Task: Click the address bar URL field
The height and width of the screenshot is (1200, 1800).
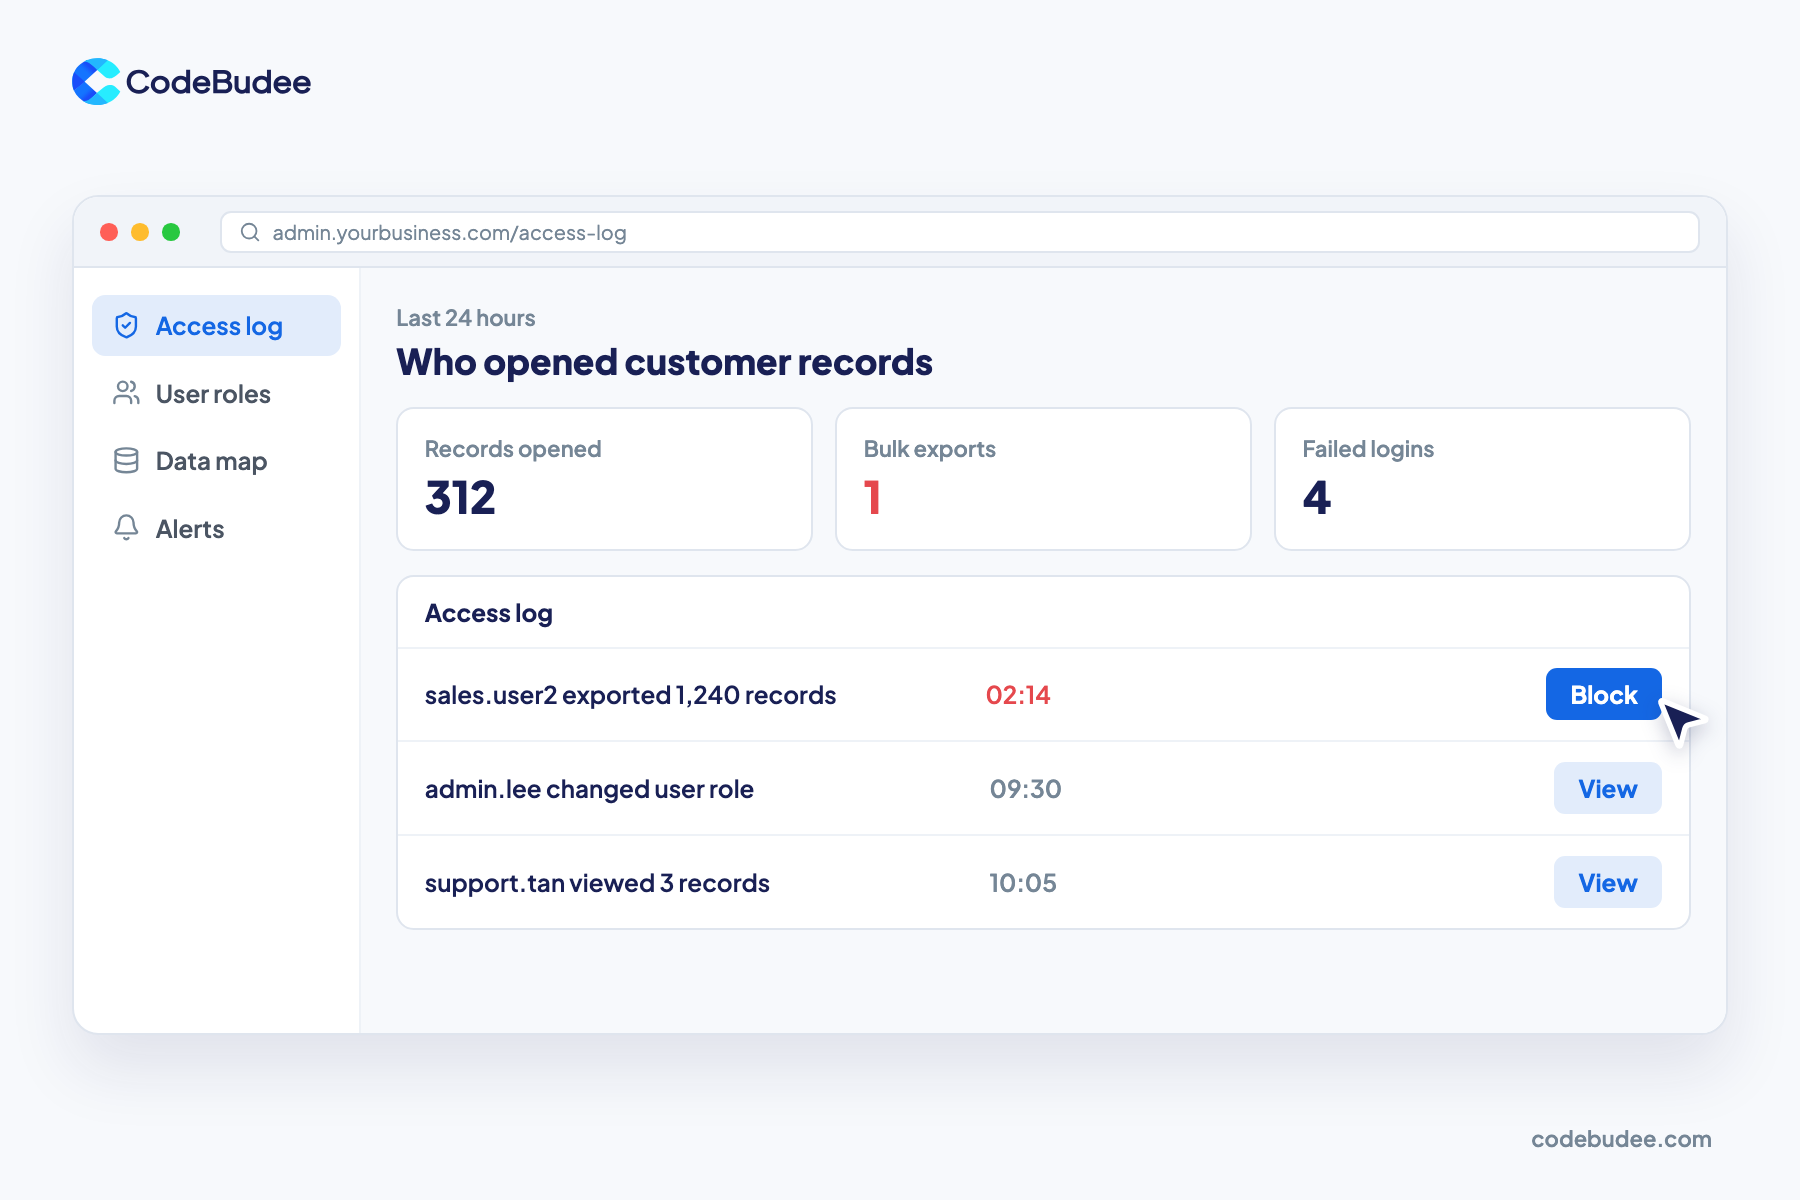Action: coord(959,232)
